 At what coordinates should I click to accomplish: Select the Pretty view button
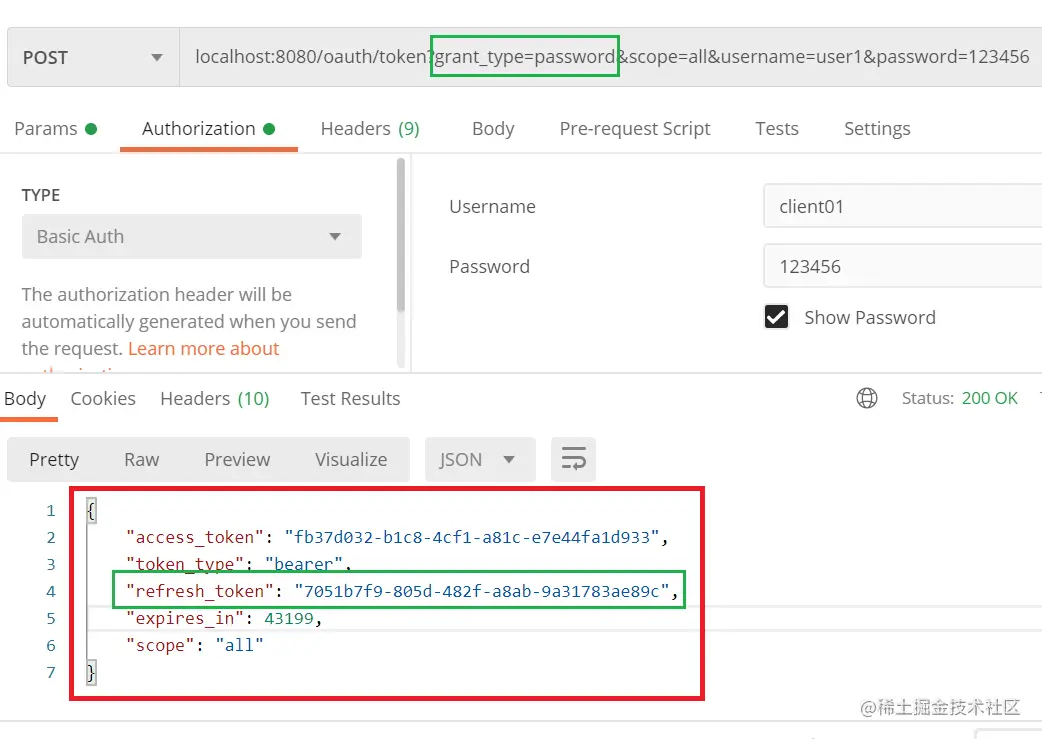click(x=54, y=459)
